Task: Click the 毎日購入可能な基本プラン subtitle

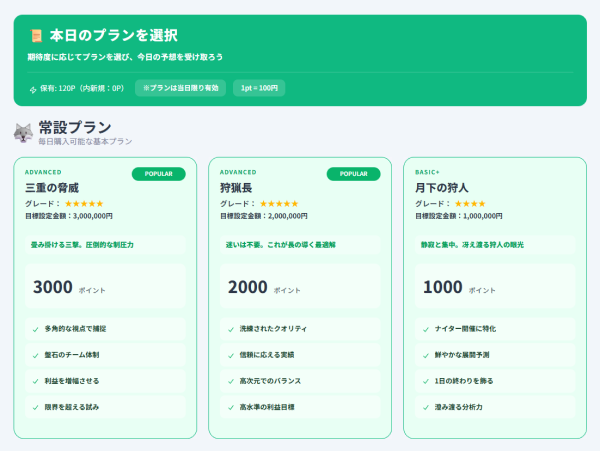Action: coord(85,142)
